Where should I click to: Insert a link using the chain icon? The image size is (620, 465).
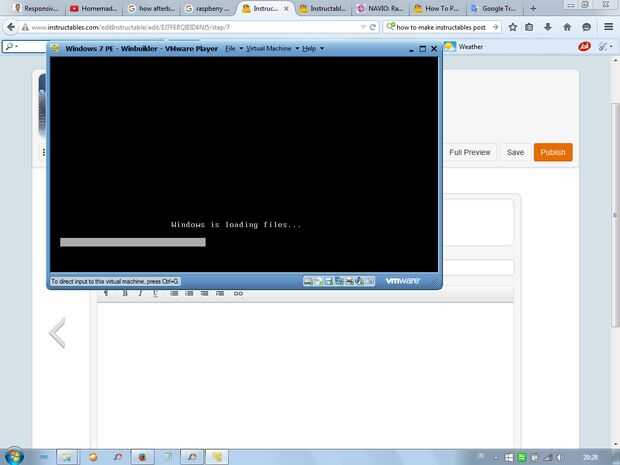(x=238, y=293)
